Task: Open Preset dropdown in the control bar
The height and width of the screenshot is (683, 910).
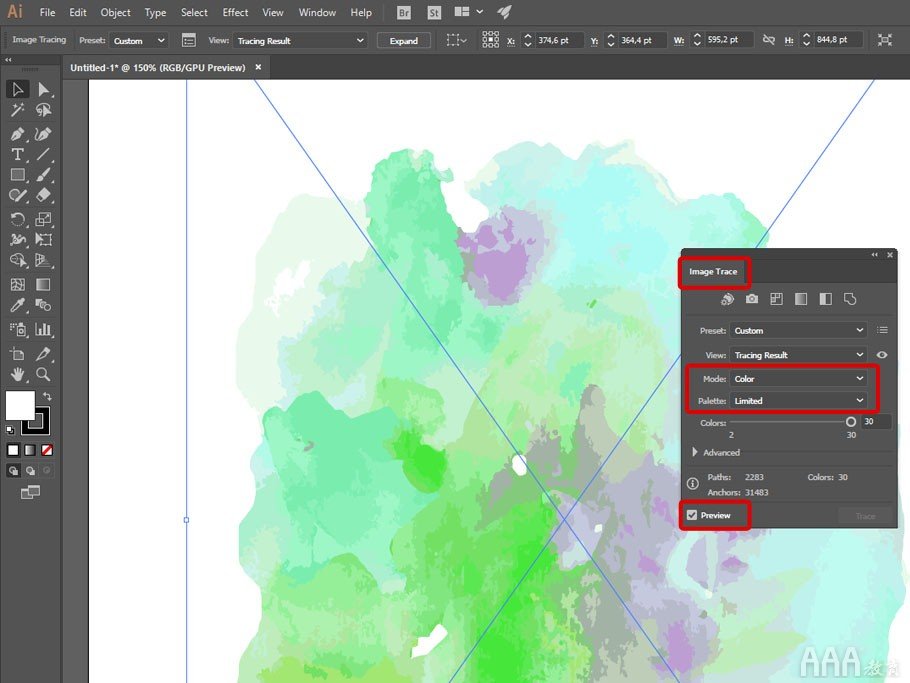Action: 139,41
